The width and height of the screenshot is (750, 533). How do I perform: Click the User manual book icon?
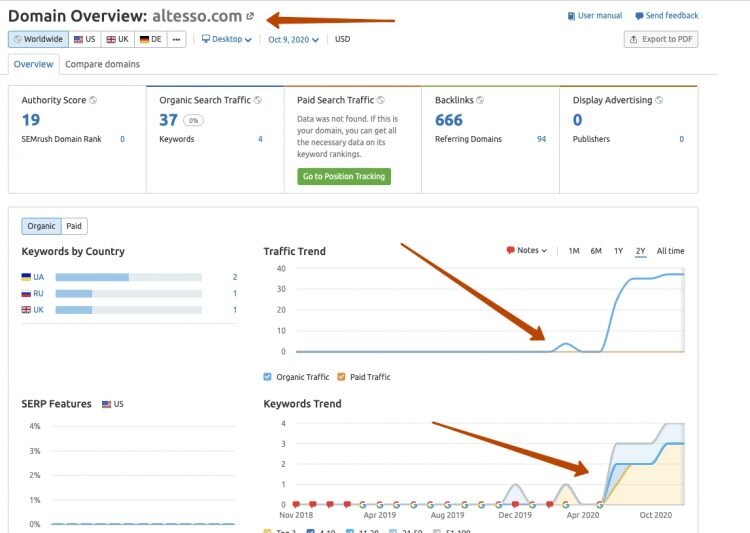[x=571, y=16]
